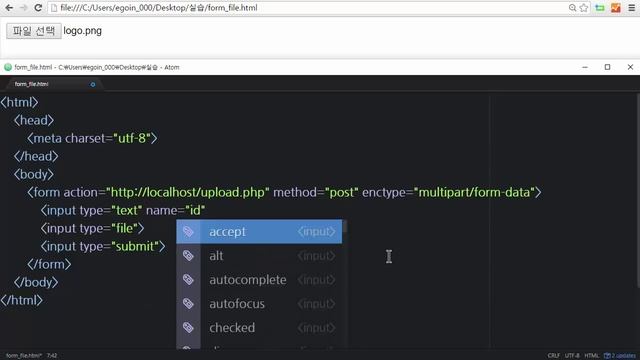
Task: Choose autofocus attribute suggestion
Action: click(x=259, y=304)
